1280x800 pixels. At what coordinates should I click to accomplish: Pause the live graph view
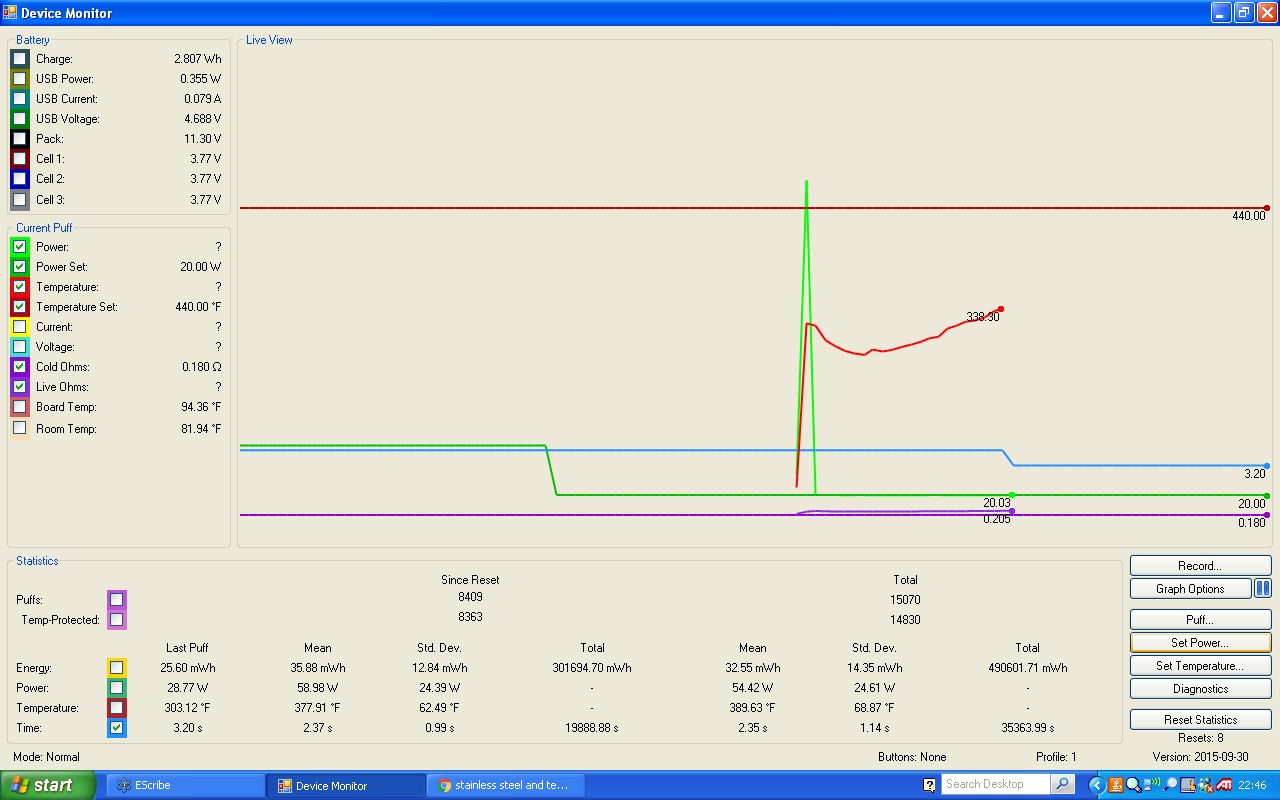[1263, 589]
